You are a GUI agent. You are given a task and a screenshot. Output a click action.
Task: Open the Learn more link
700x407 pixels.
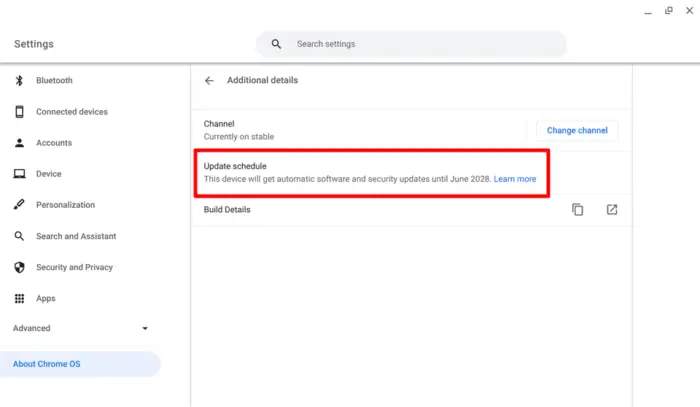[515, 179]
